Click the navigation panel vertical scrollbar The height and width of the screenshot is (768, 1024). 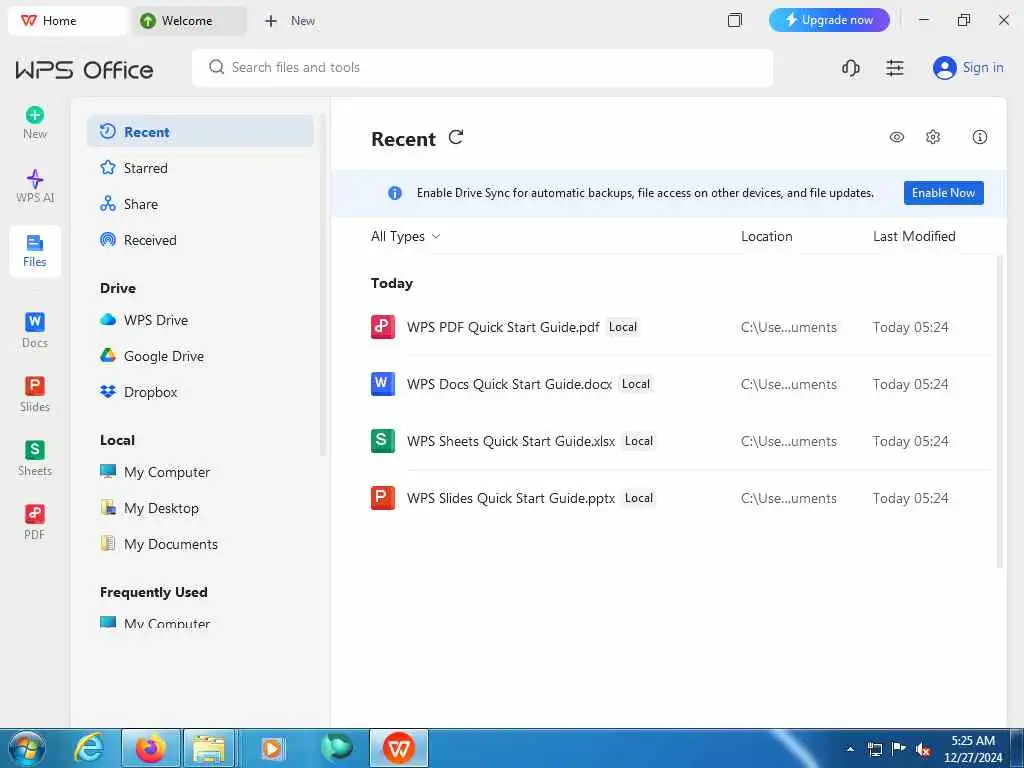tap(323, 285)
